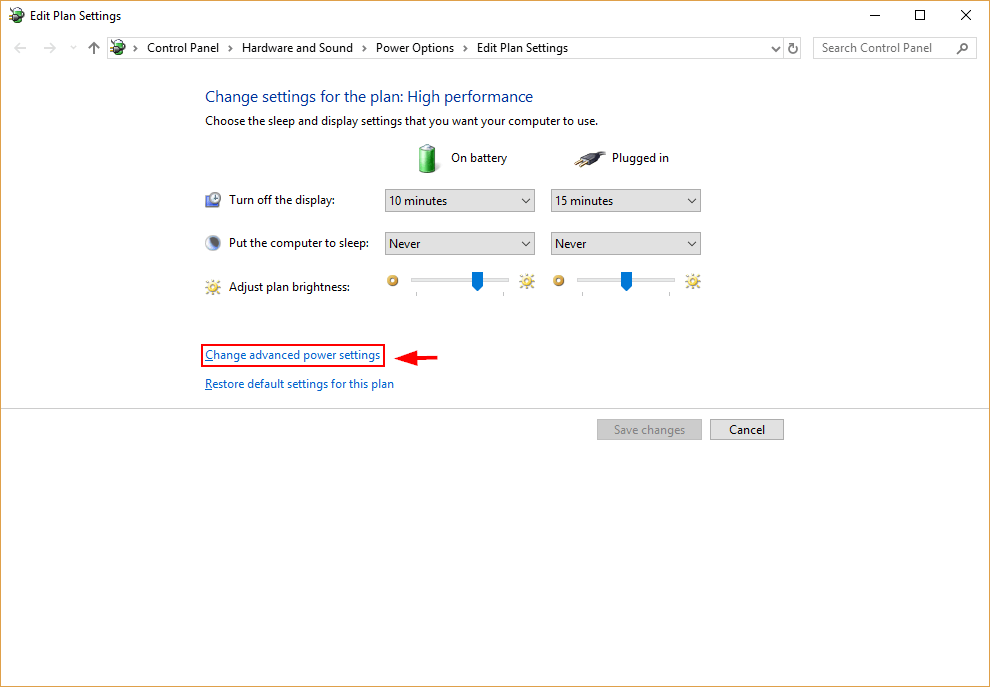This screenshot has width=990, height=687.
Task: Open On battery display timeout dropdown
Action: click(x=460, y=201)
